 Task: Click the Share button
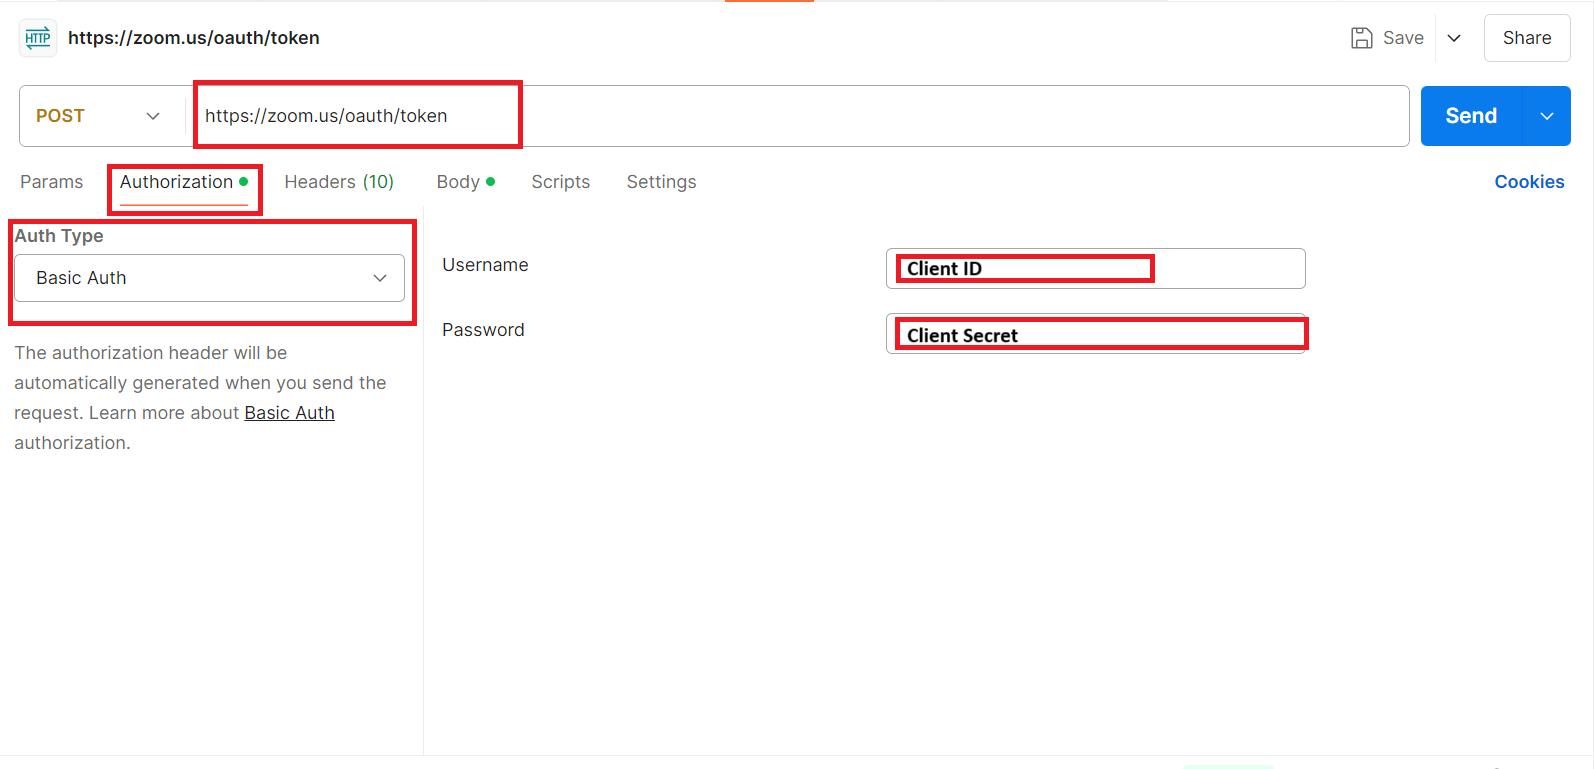(x=1527, y=38)
